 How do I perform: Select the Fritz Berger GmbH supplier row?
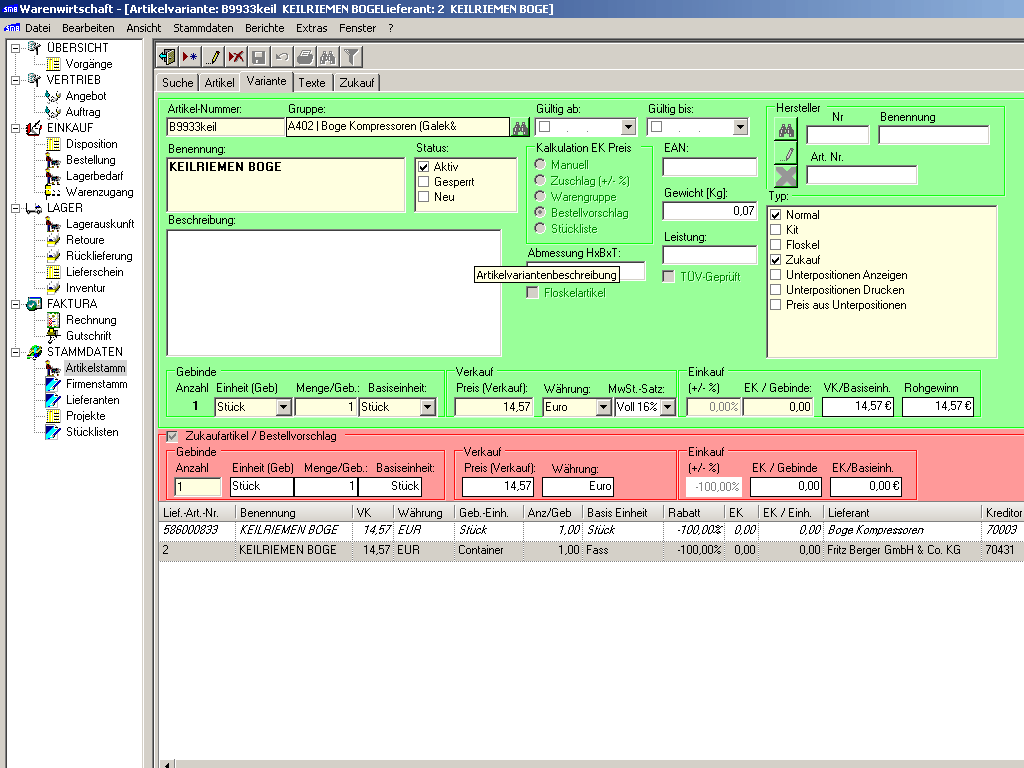coord(590,550)
